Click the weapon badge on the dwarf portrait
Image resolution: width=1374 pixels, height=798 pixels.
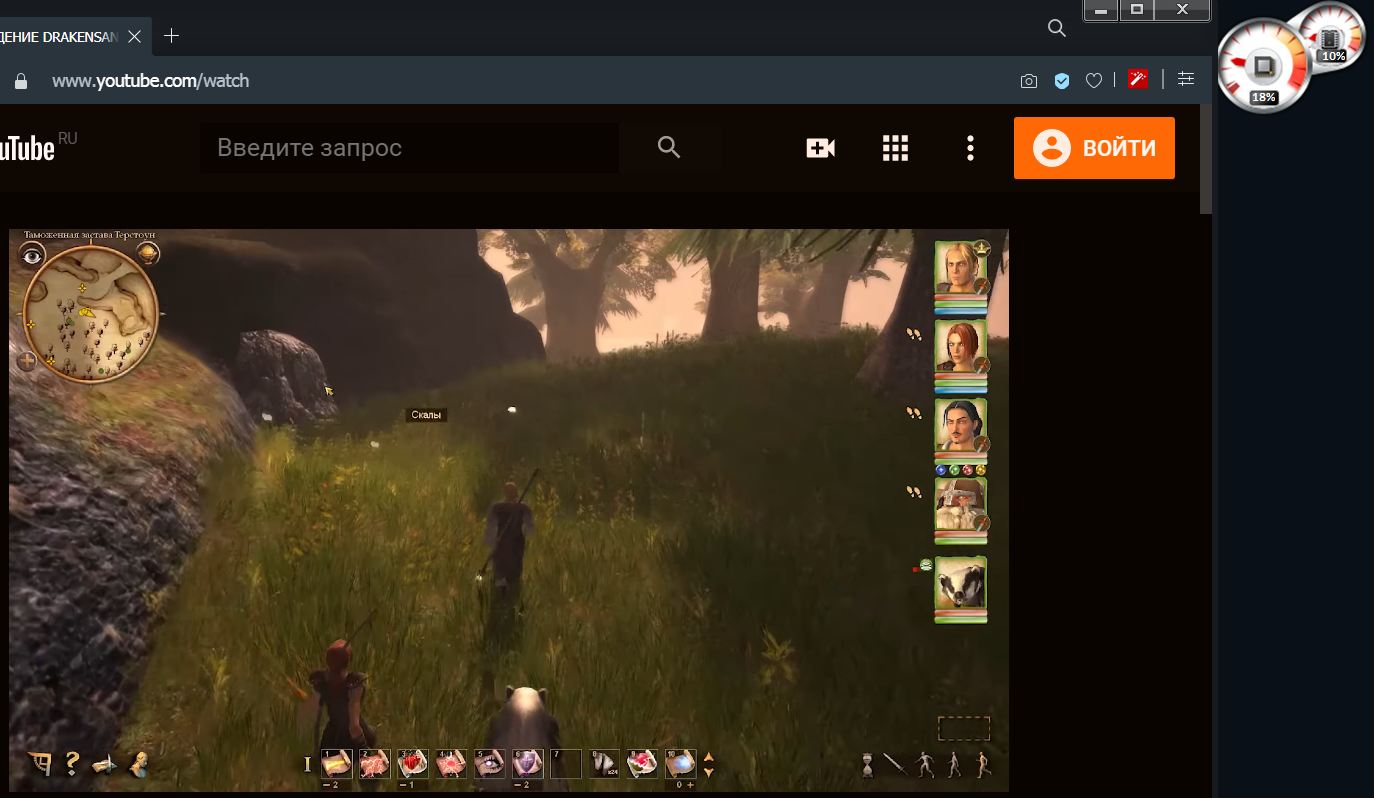pos(982,523)
